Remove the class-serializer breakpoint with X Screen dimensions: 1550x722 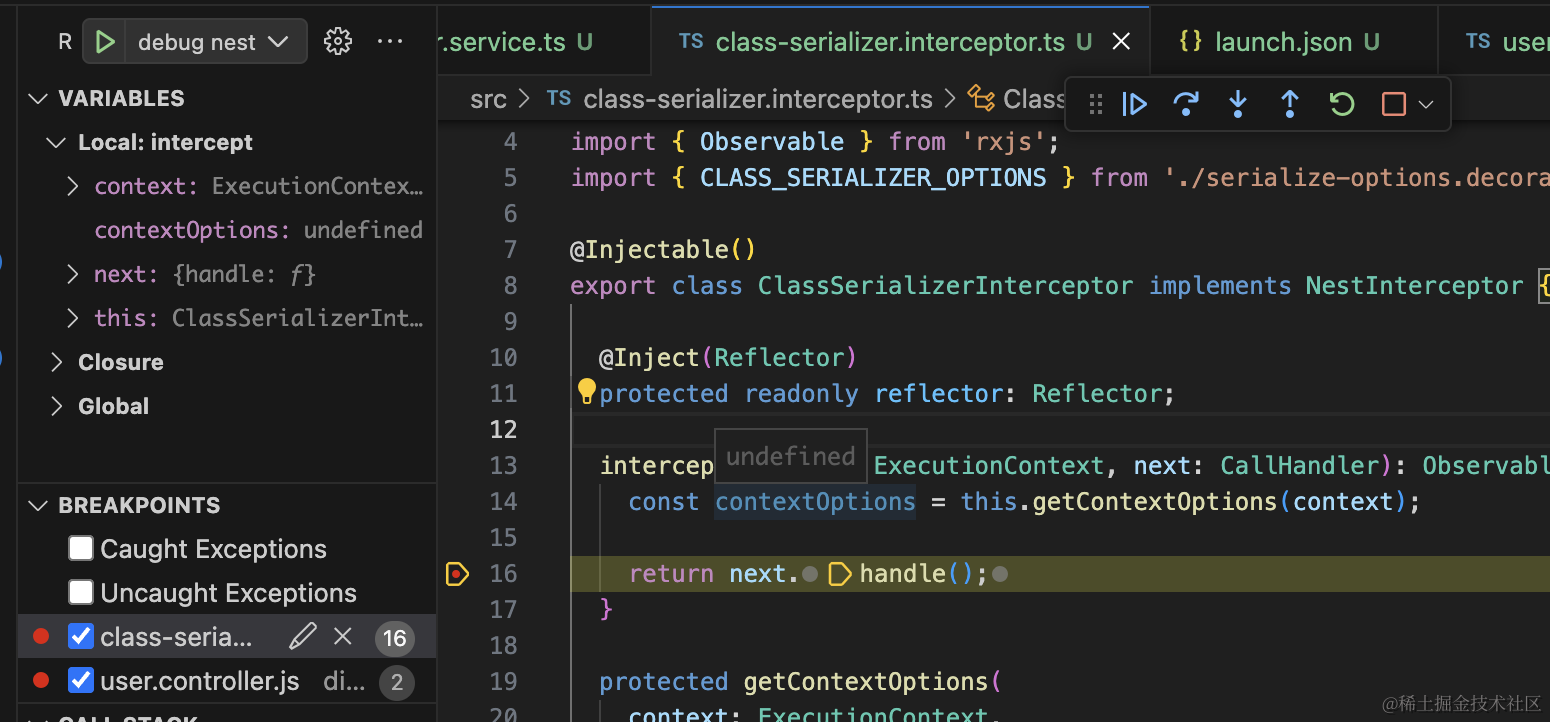[x=343, y=637]
